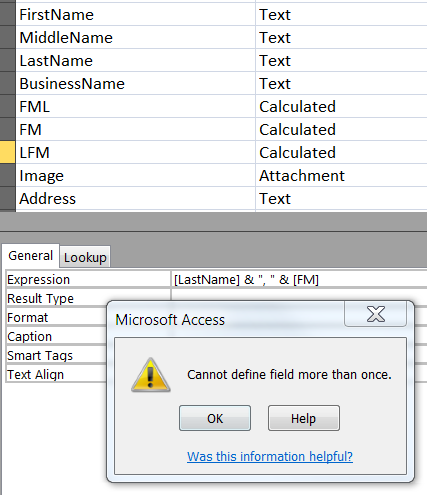Click the row selector beside FM field
Screen dimensions: 427x495
point(8,129)
